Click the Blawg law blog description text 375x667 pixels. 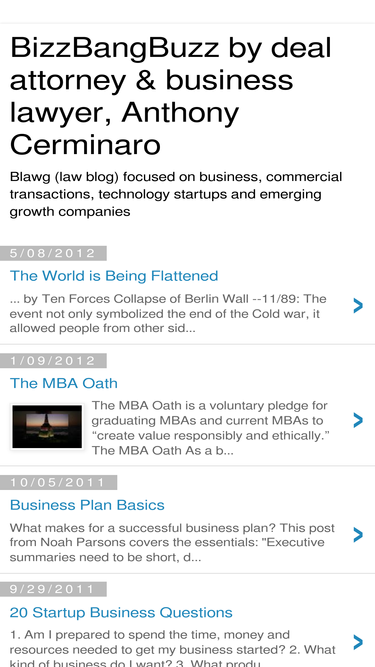176,194
